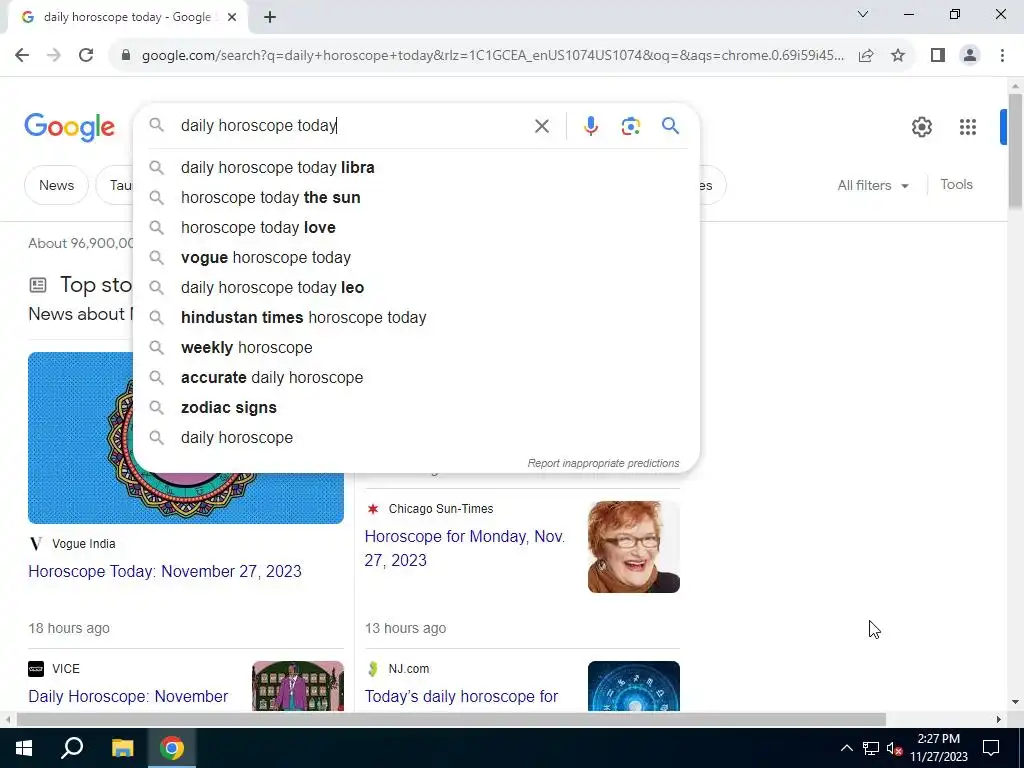
Task: Open the Chrome profile avatar
Action: 970,56
